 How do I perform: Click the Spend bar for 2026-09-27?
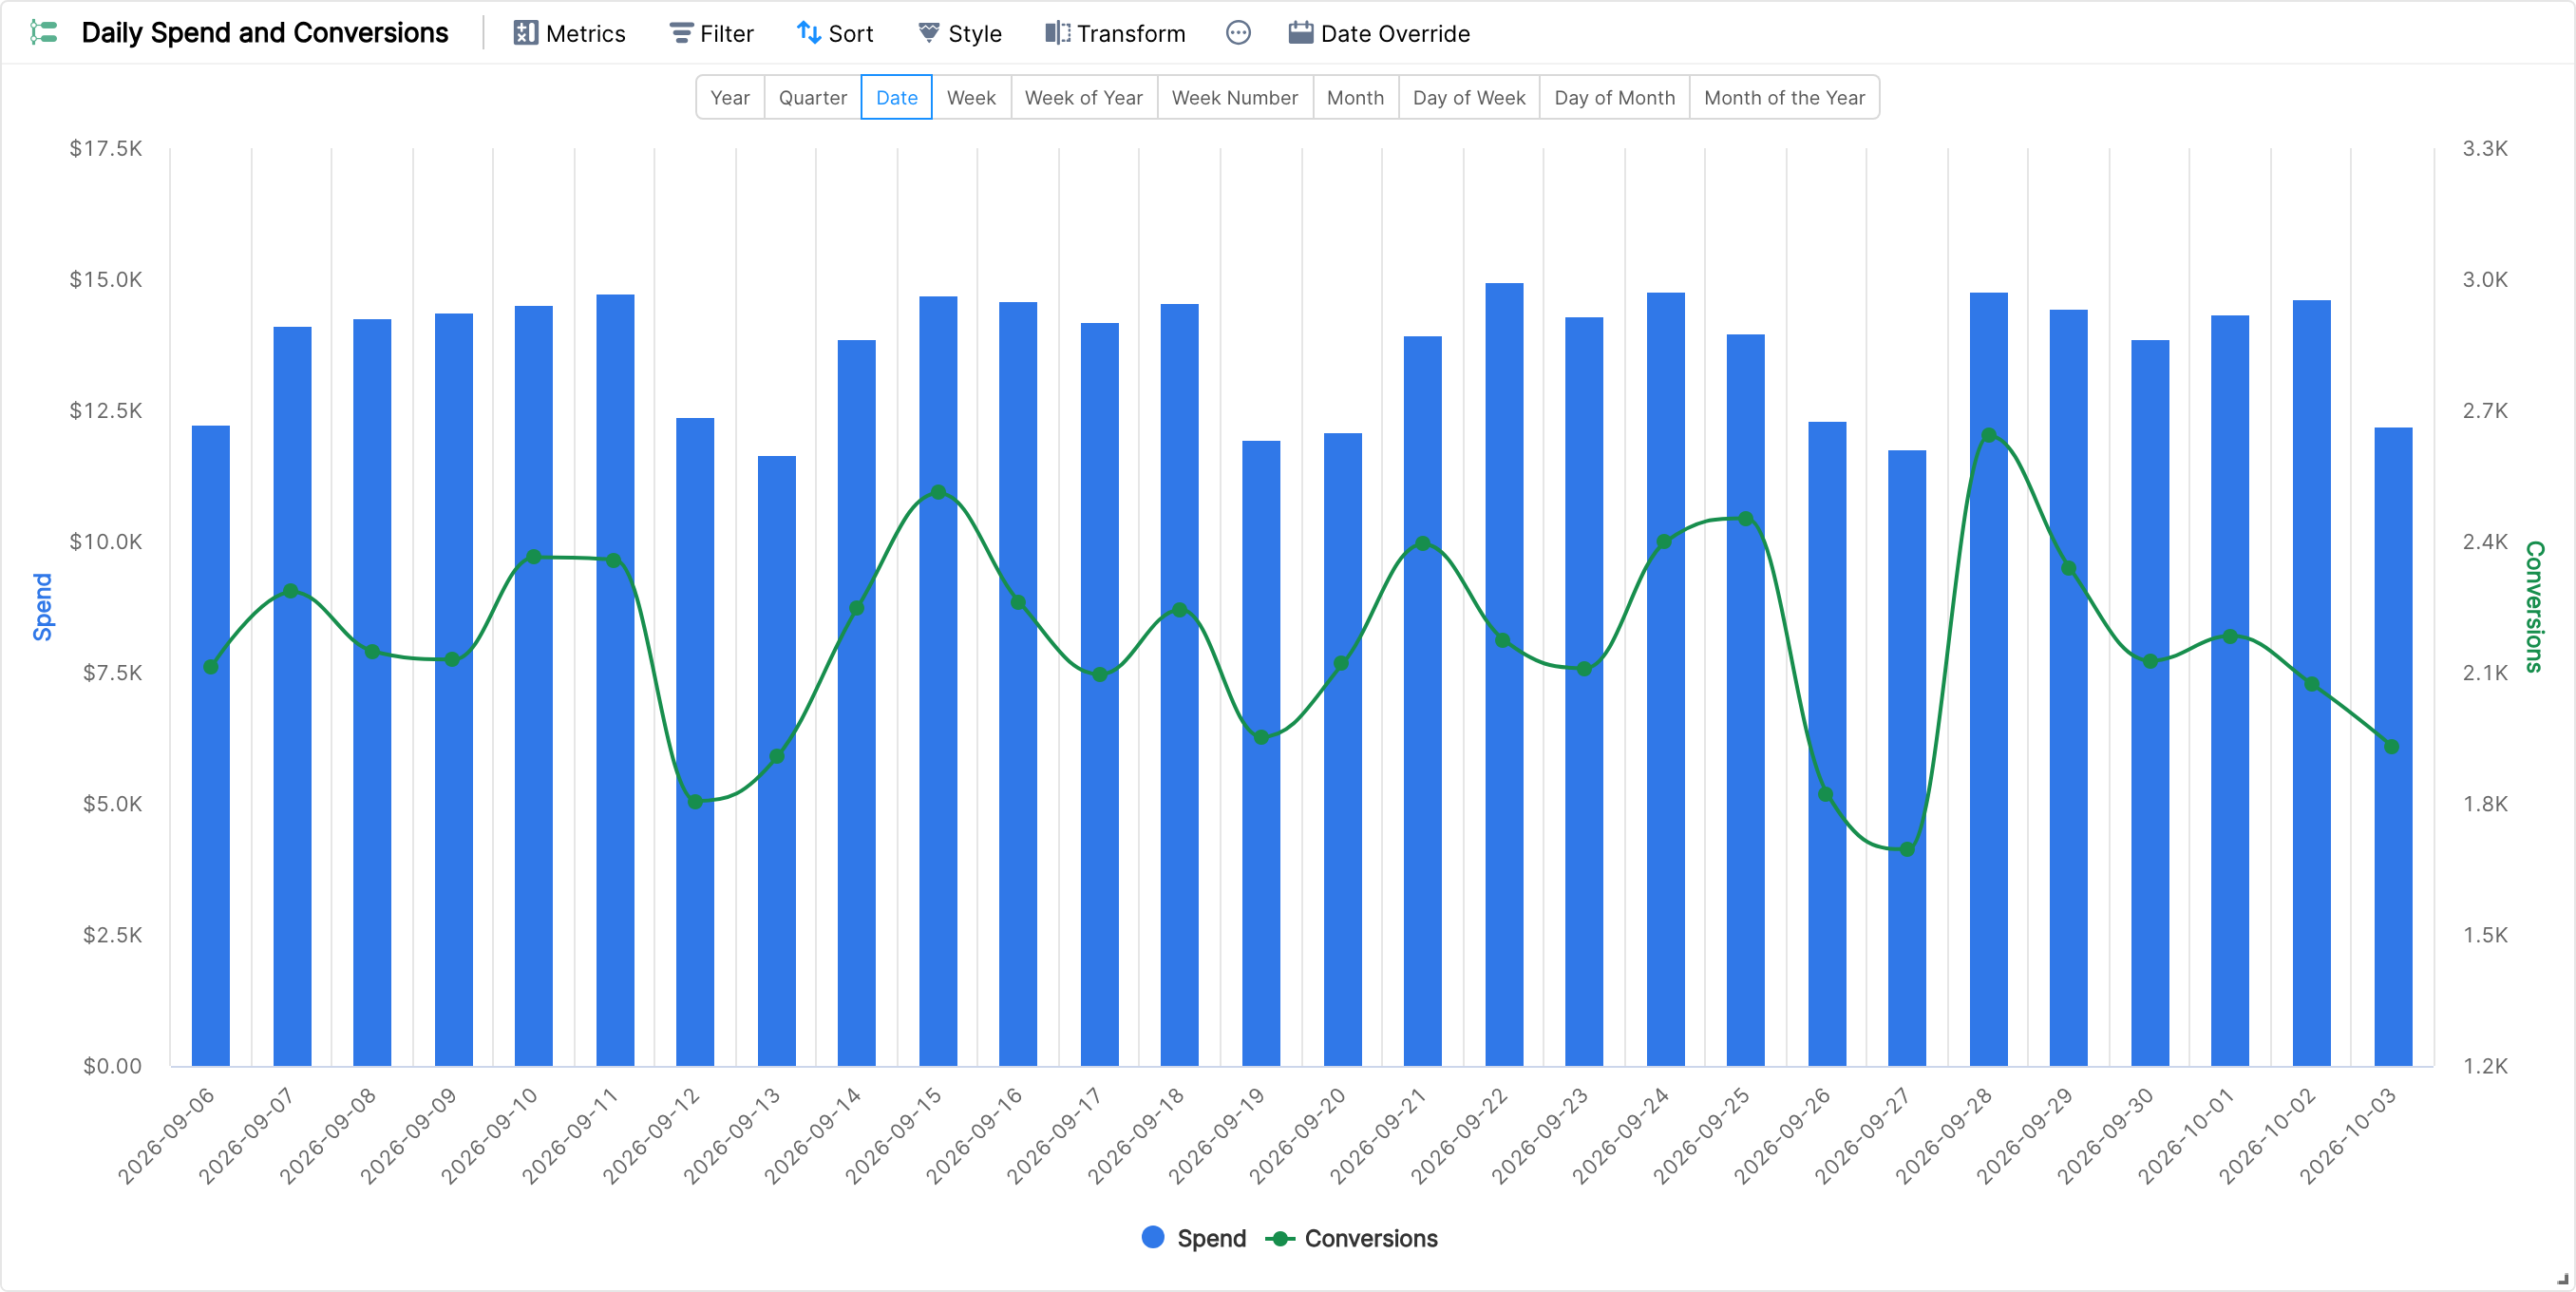click(x=1907, y=758)
